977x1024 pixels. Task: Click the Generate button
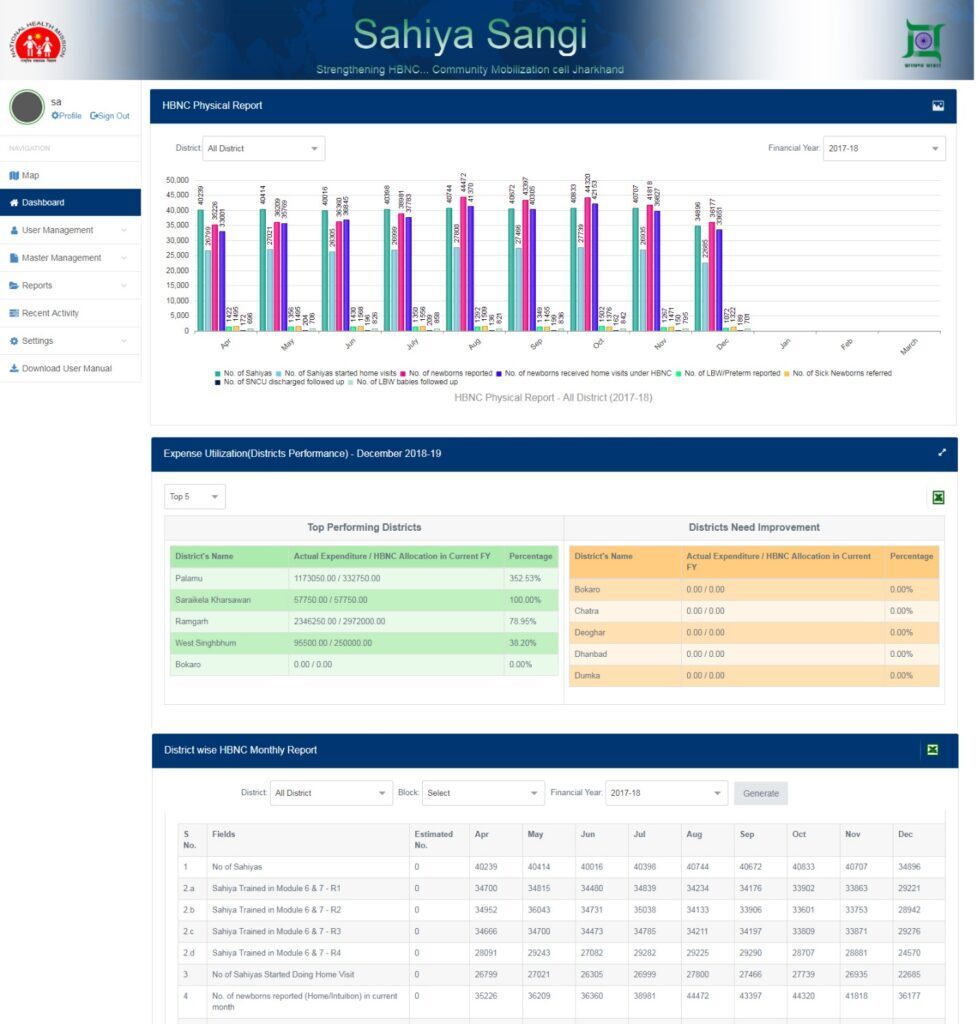pos(760,793)
